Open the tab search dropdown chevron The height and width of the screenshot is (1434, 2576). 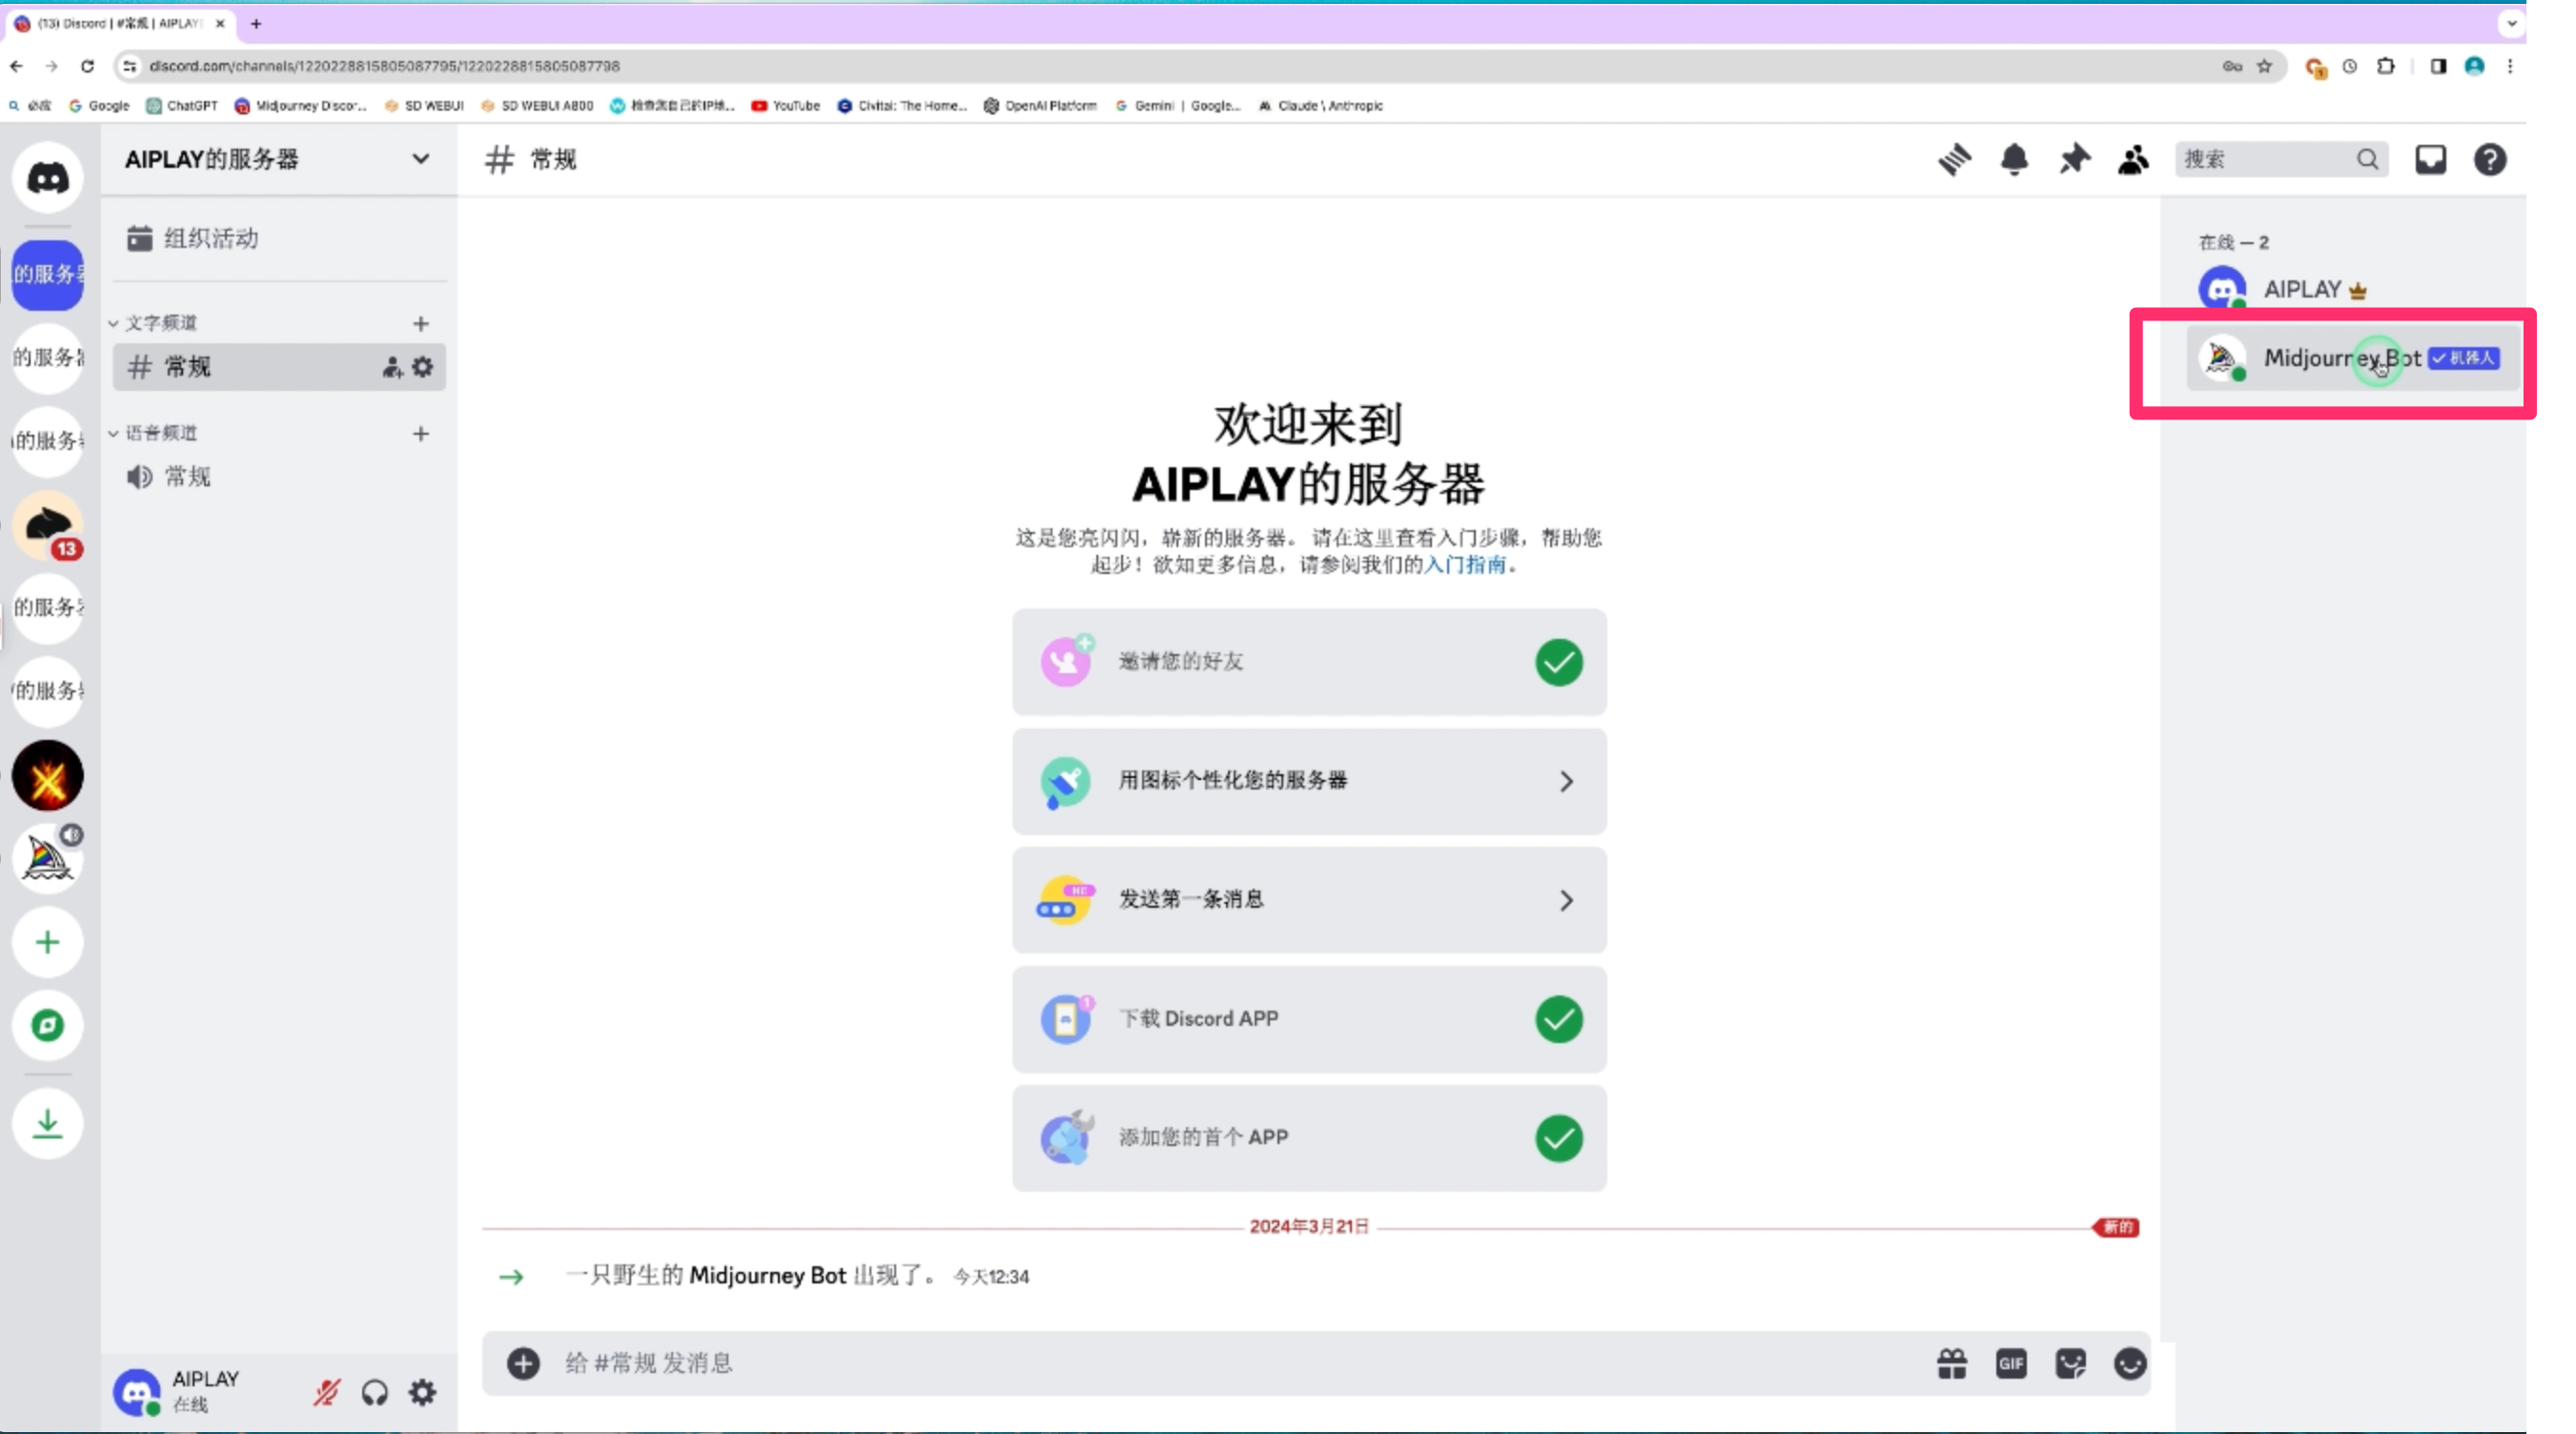(2511, 23)
